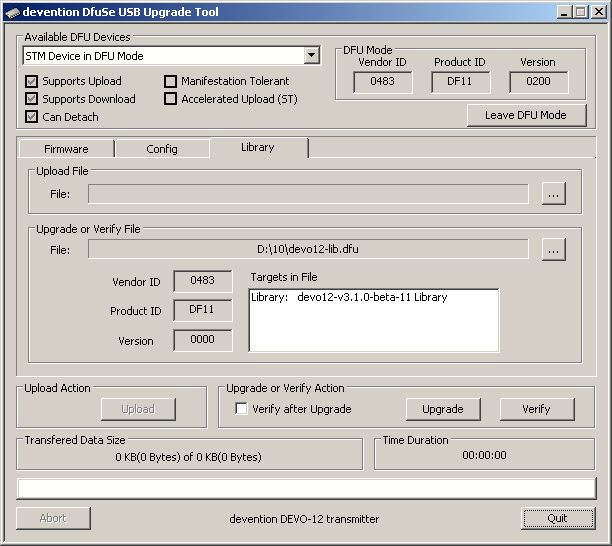Click the 0 KB(0 Bytes) transferred size text

click(x=189, y=457)
